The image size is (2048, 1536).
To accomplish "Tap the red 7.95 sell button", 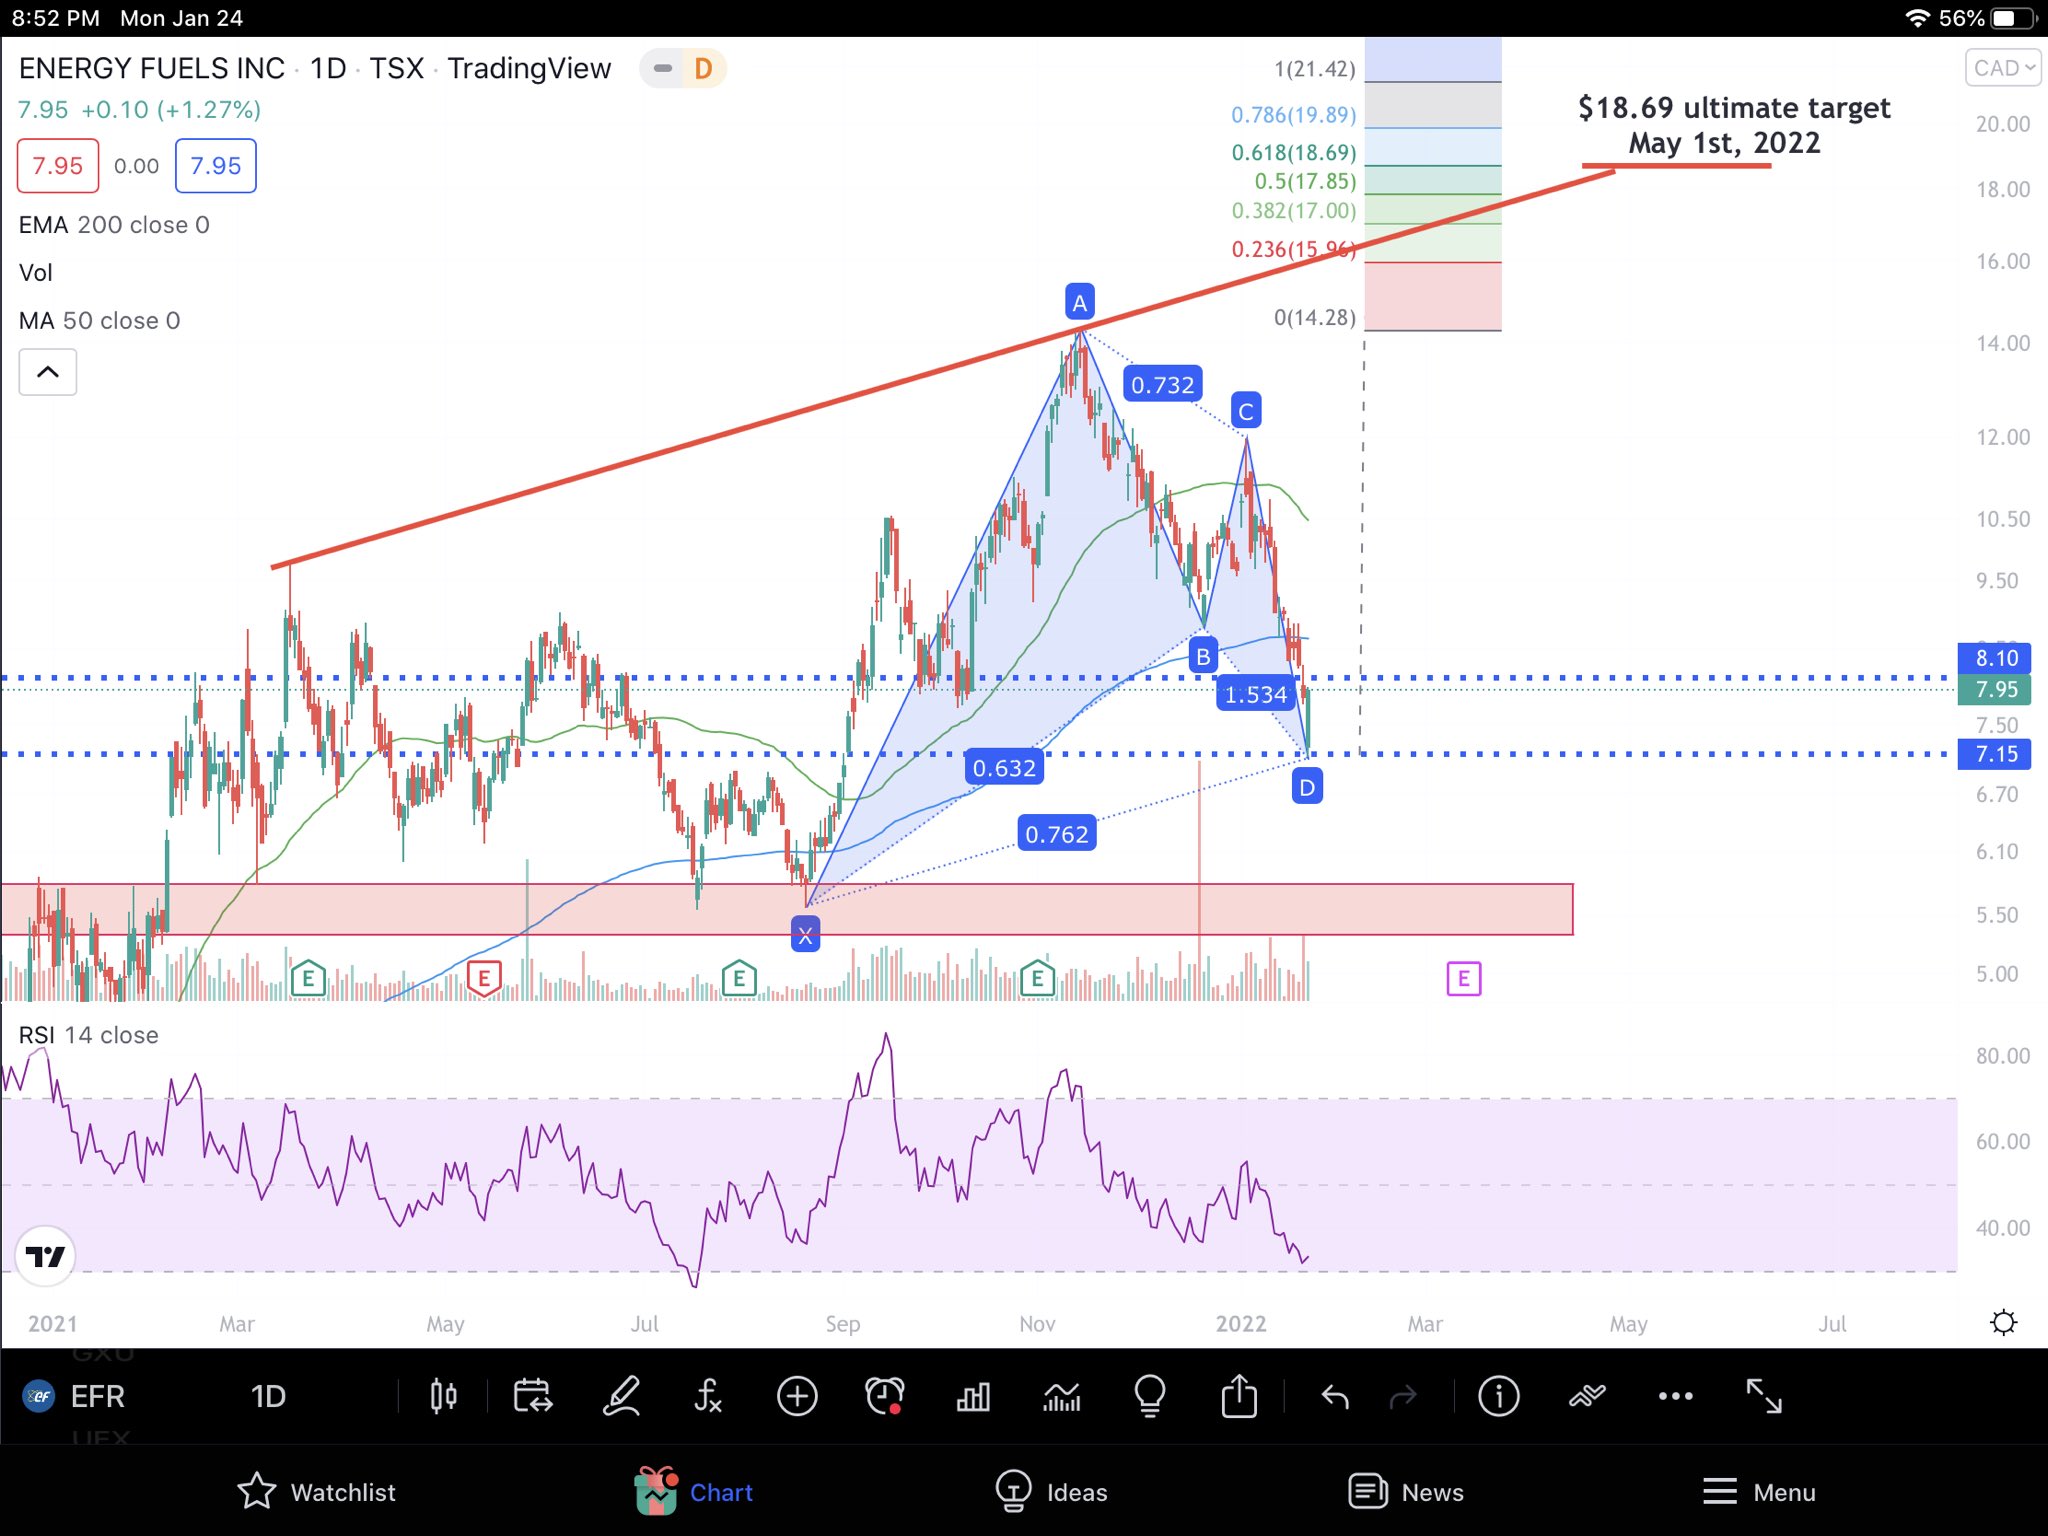I will [58, 166].
